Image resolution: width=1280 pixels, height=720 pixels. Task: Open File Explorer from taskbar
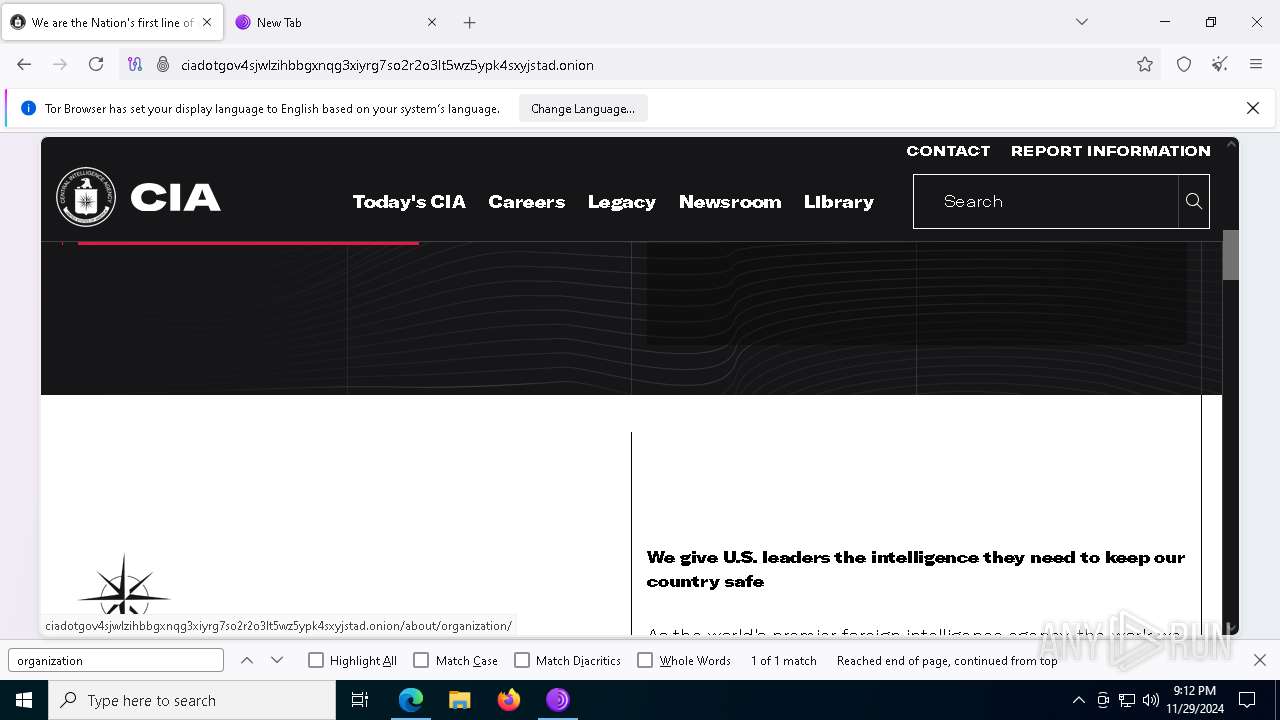(460, 700)
